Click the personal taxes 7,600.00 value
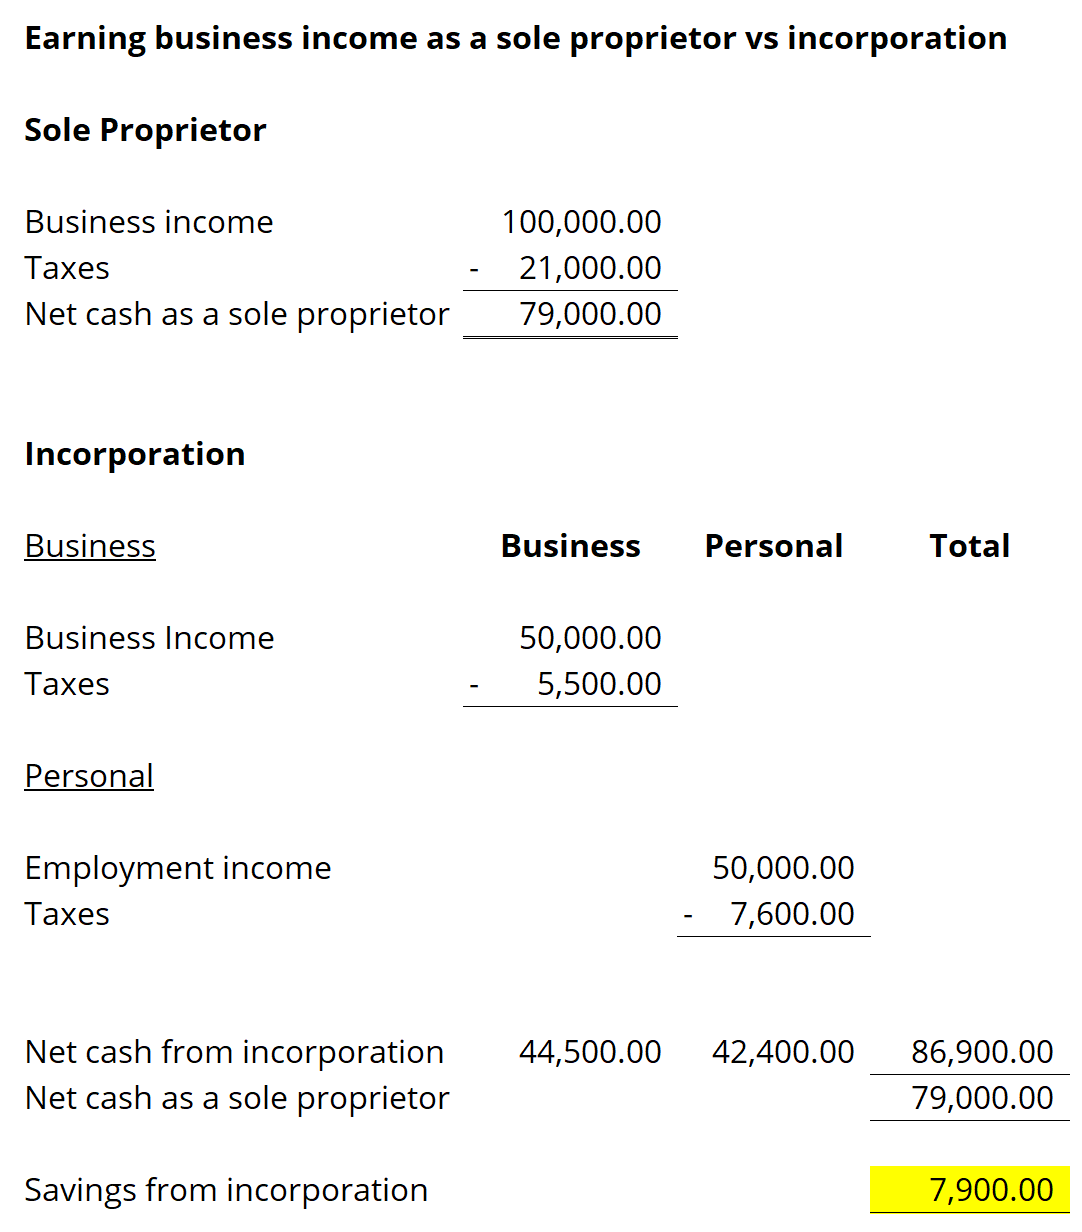The image size is (1082, 1232). click(792, 914)
